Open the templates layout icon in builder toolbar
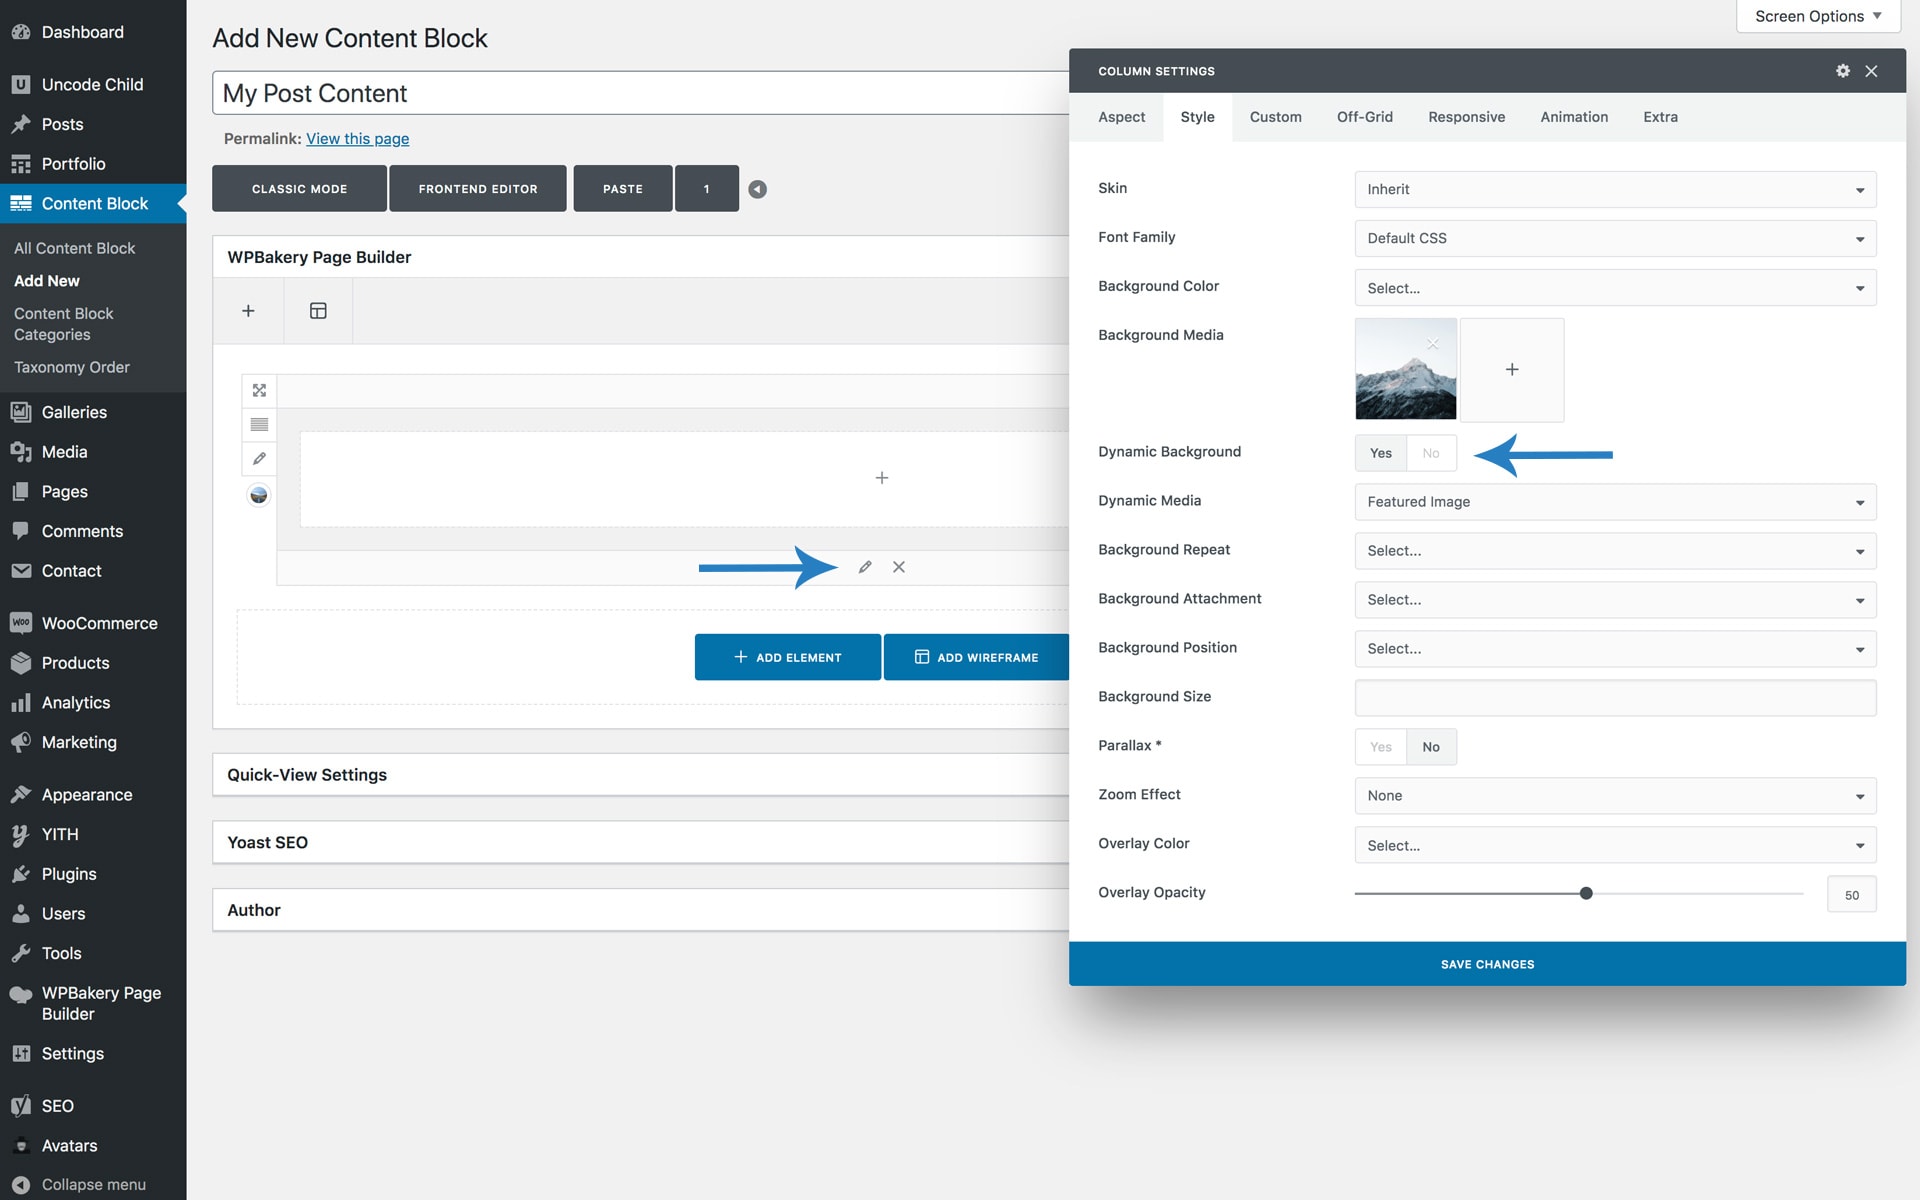 pyautogui.click(x=318, y=311)
